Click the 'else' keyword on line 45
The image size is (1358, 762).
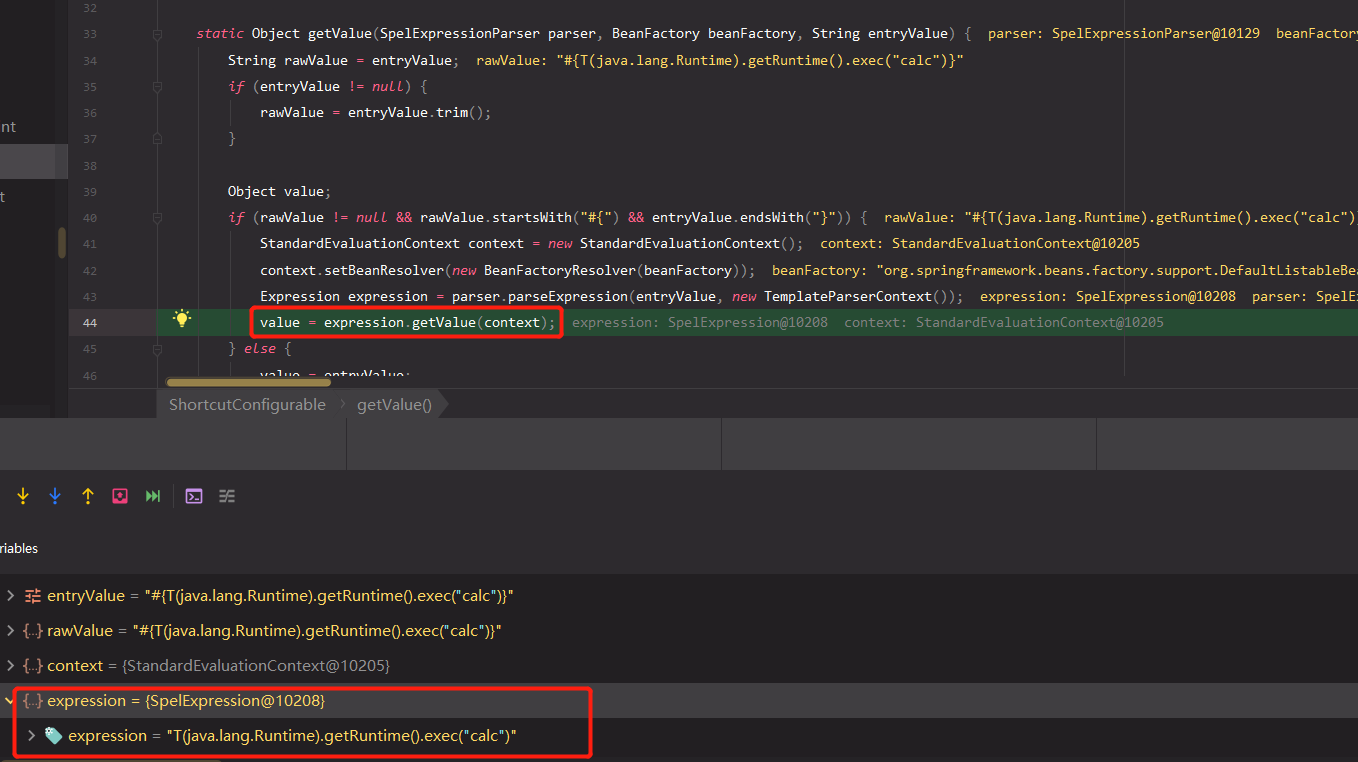point(259,349)
